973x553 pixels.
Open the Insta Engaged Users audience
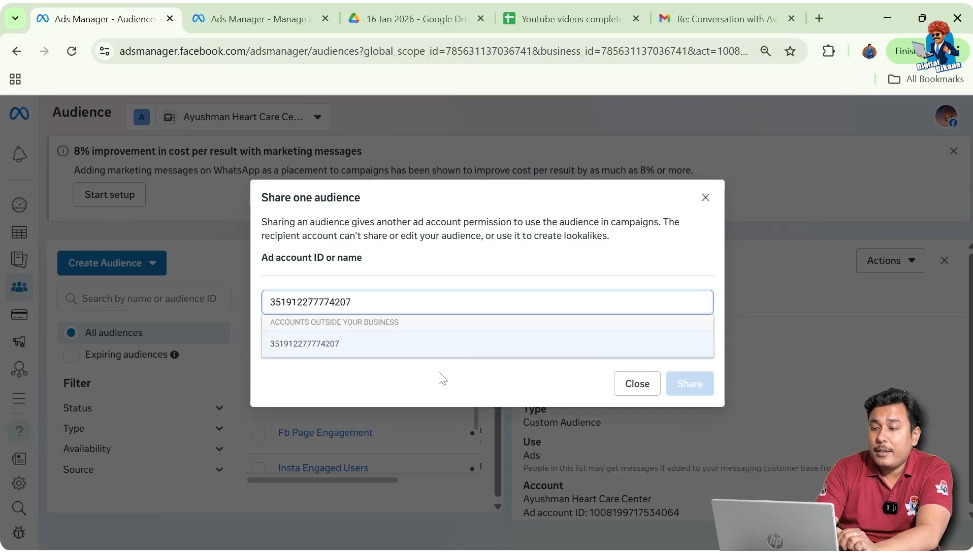(323, 468)
